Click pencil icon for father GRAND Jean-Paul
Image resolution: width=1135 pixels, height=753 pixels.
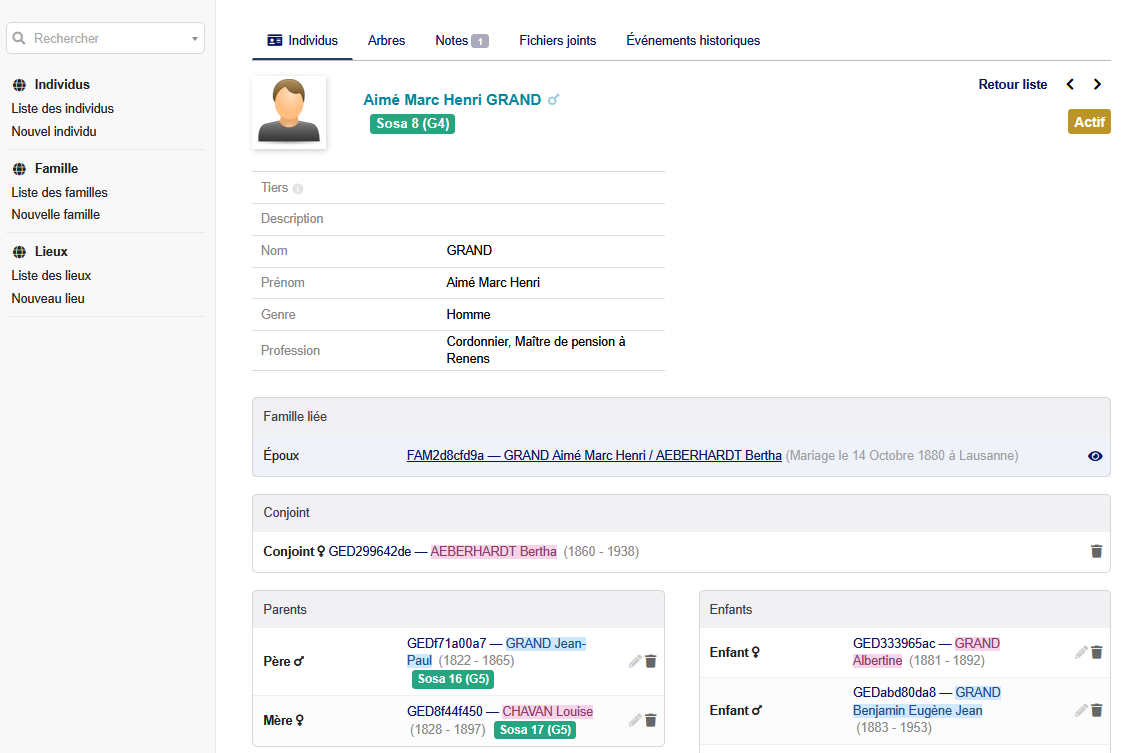635,661
